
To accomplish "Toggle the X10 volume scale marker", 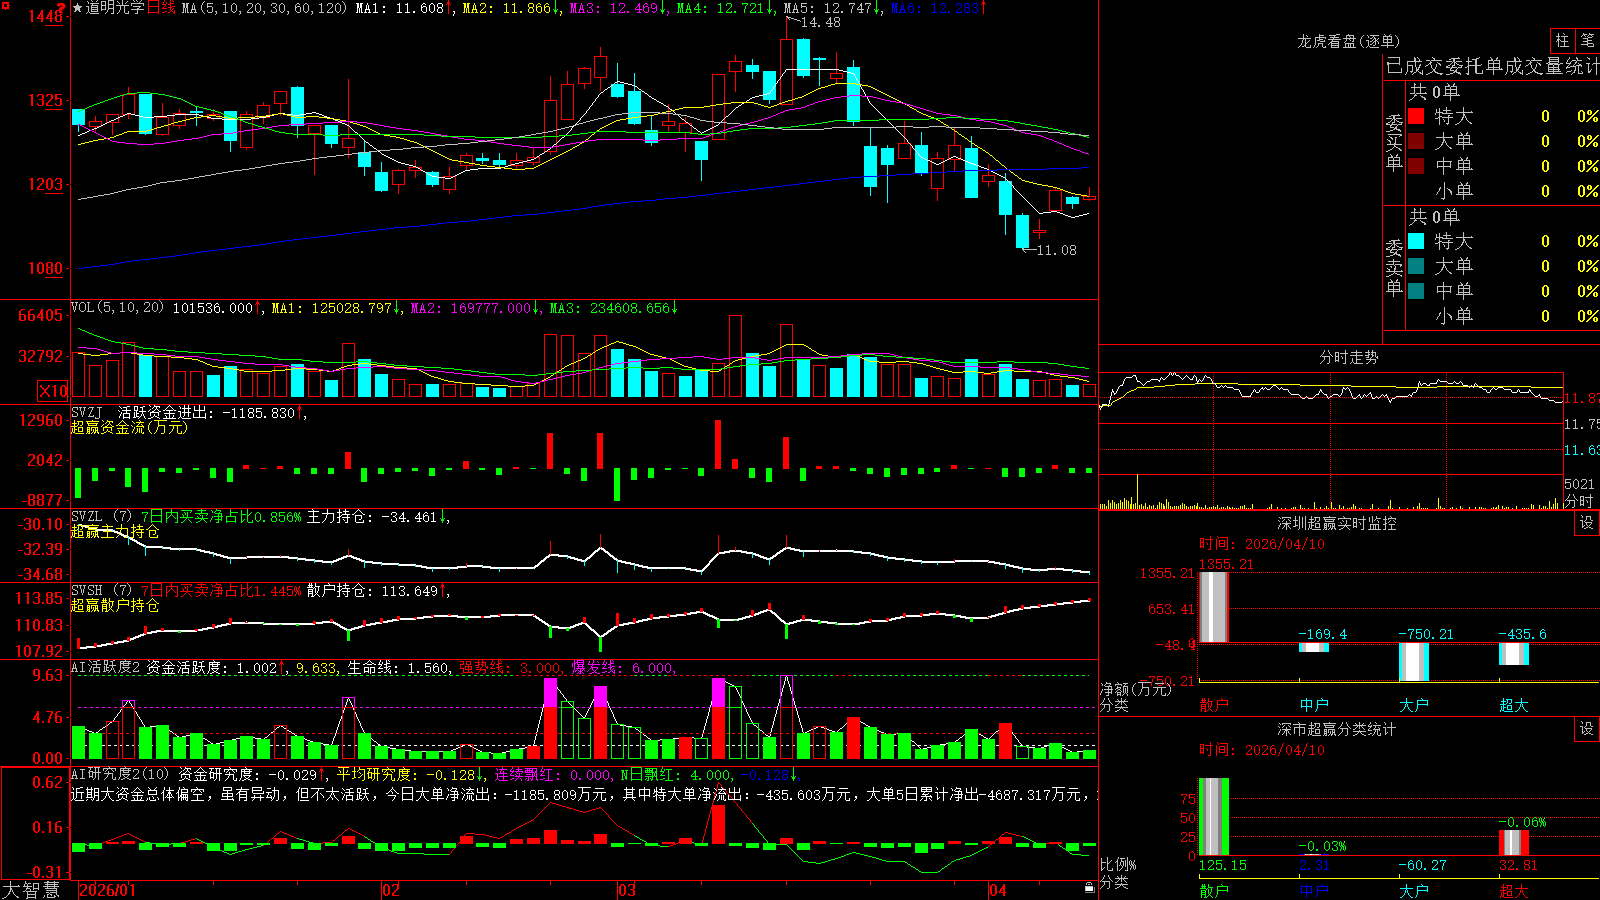I will [53, 391].
